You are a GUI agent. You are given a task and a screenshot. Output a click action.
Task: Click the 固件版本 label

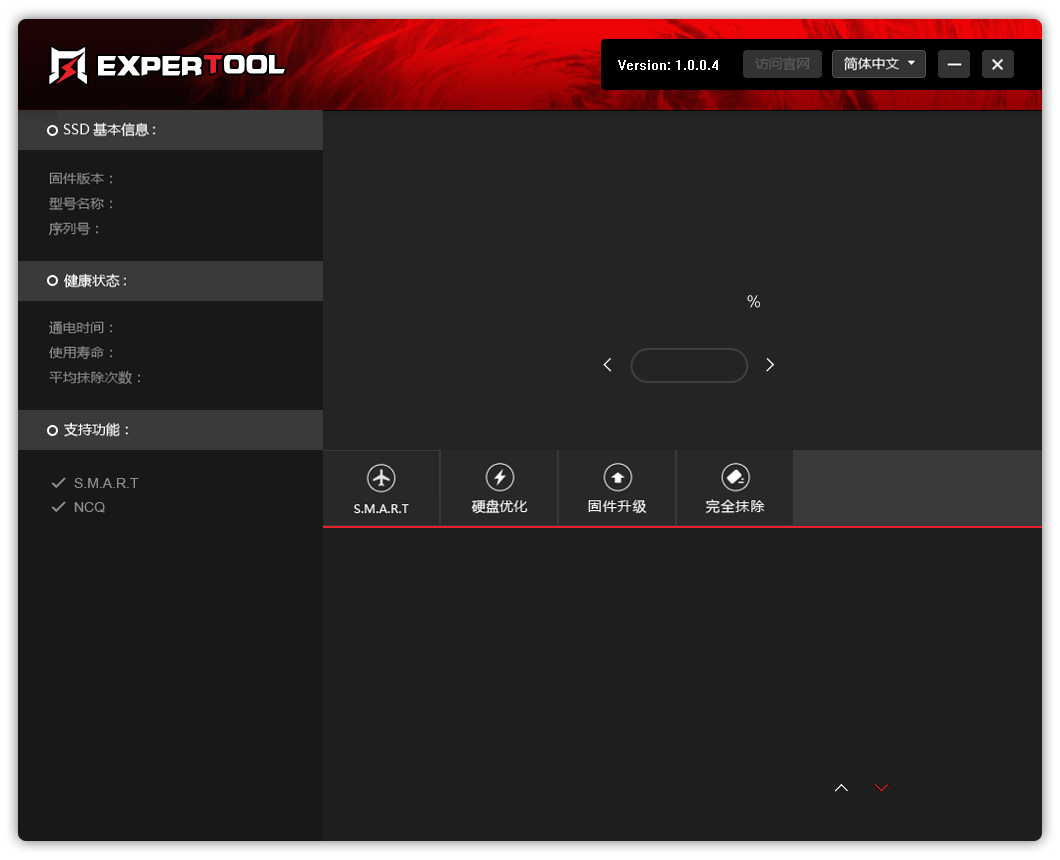pyautogui.click(x=80, y=178)
